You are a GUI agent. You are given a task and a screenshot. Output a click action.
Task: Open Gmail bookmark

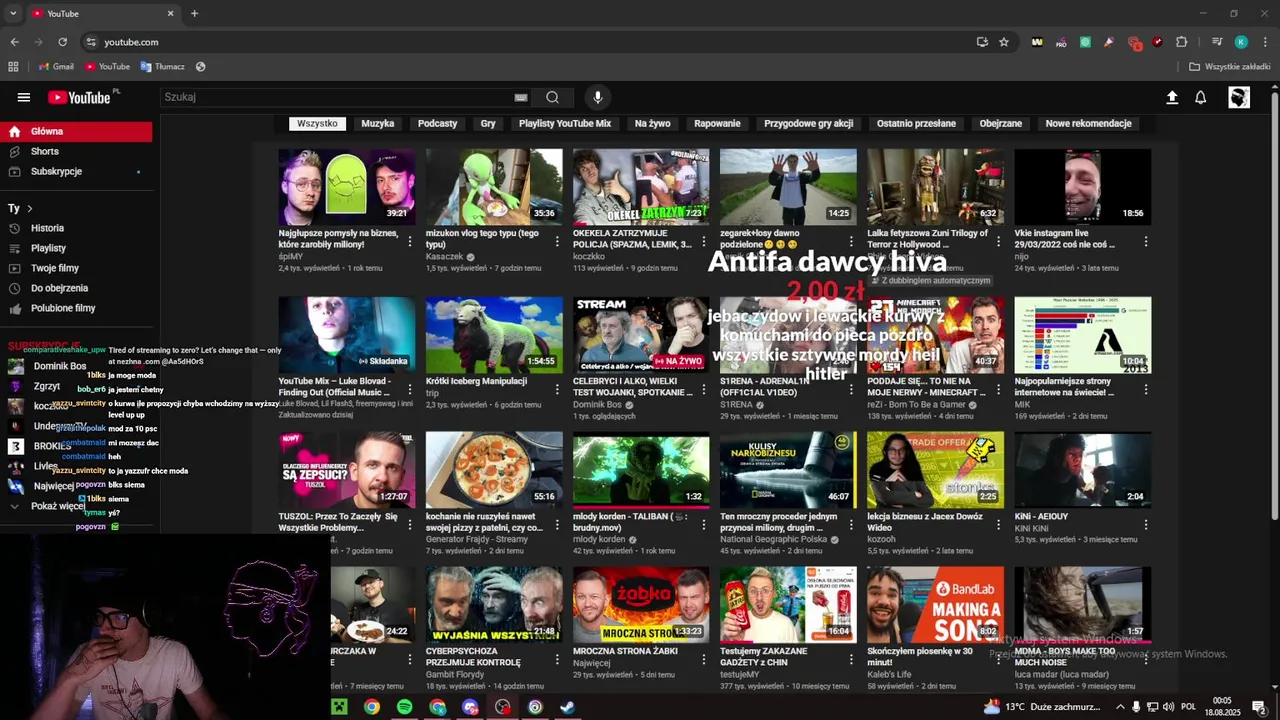[56, 67]
